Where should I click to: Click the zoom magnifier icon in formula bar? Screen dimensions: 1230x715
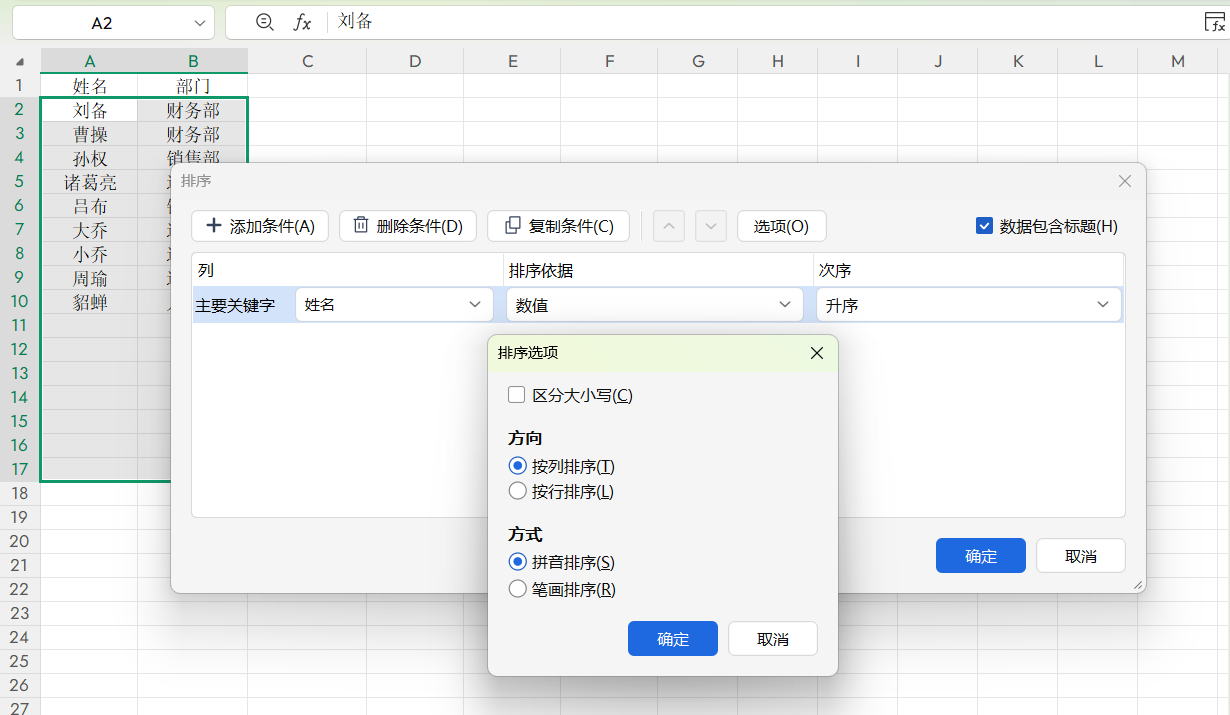pyautogui.click(x=264, y=22)
